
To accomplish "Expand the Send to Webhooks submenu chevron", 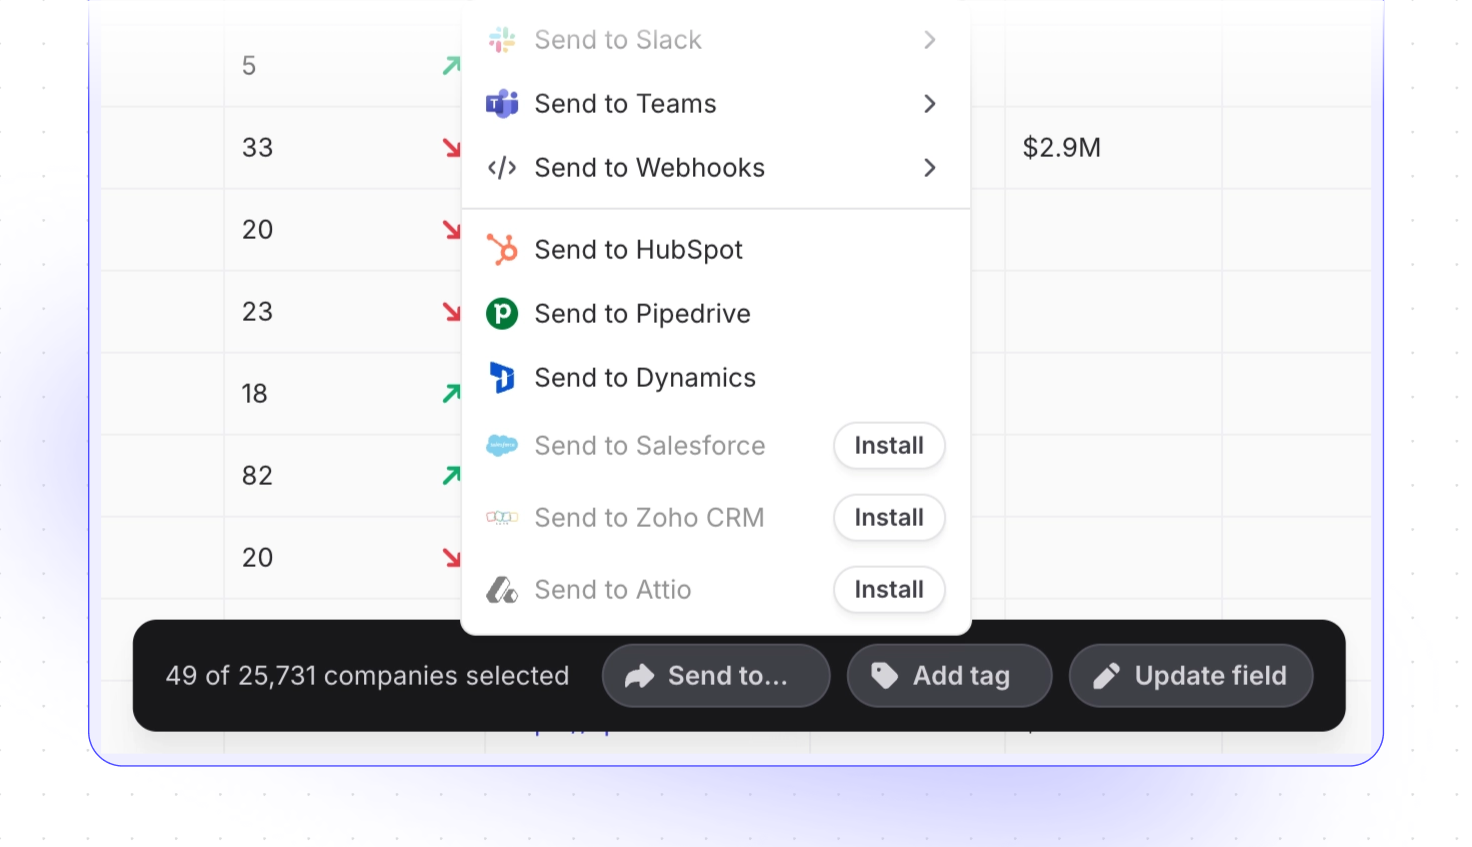I will point(930,168).
